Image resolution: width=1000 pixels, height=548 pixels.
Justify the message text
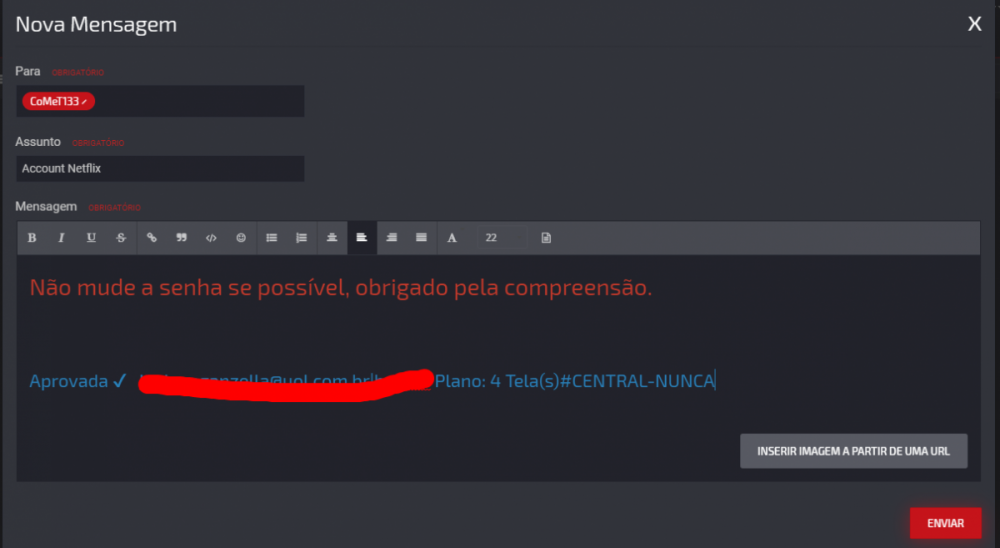tap(422, 238)
